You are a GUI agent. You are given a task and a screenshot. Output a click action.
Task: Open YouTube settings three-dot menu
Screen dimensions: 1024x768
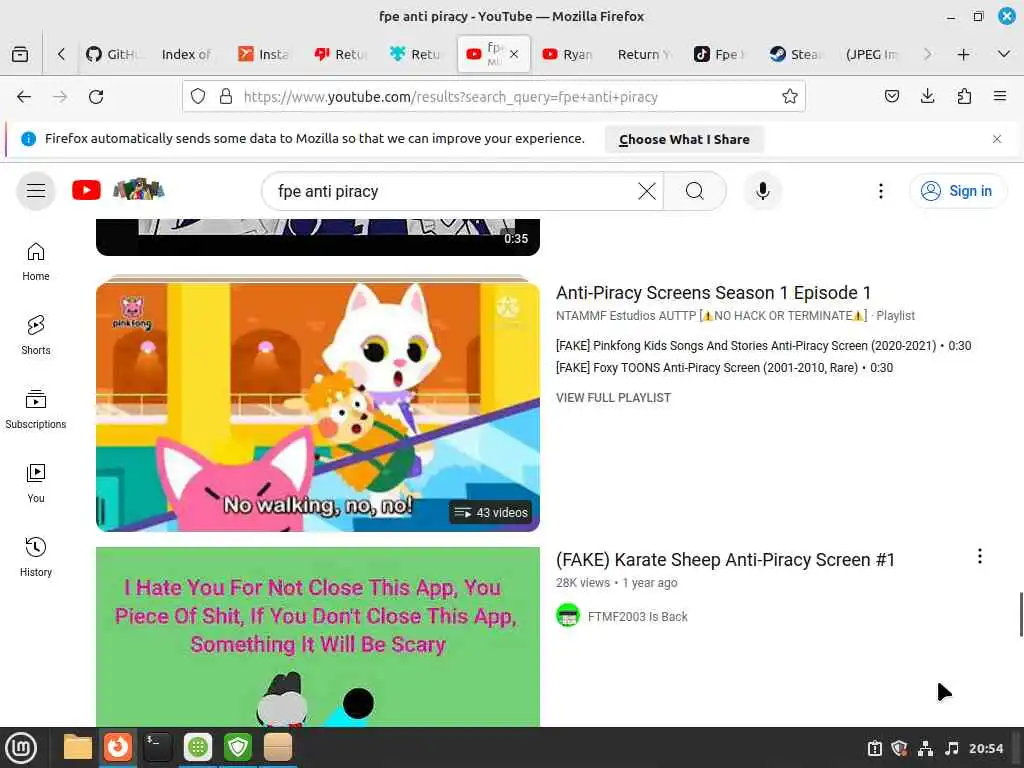click(881, 191)
